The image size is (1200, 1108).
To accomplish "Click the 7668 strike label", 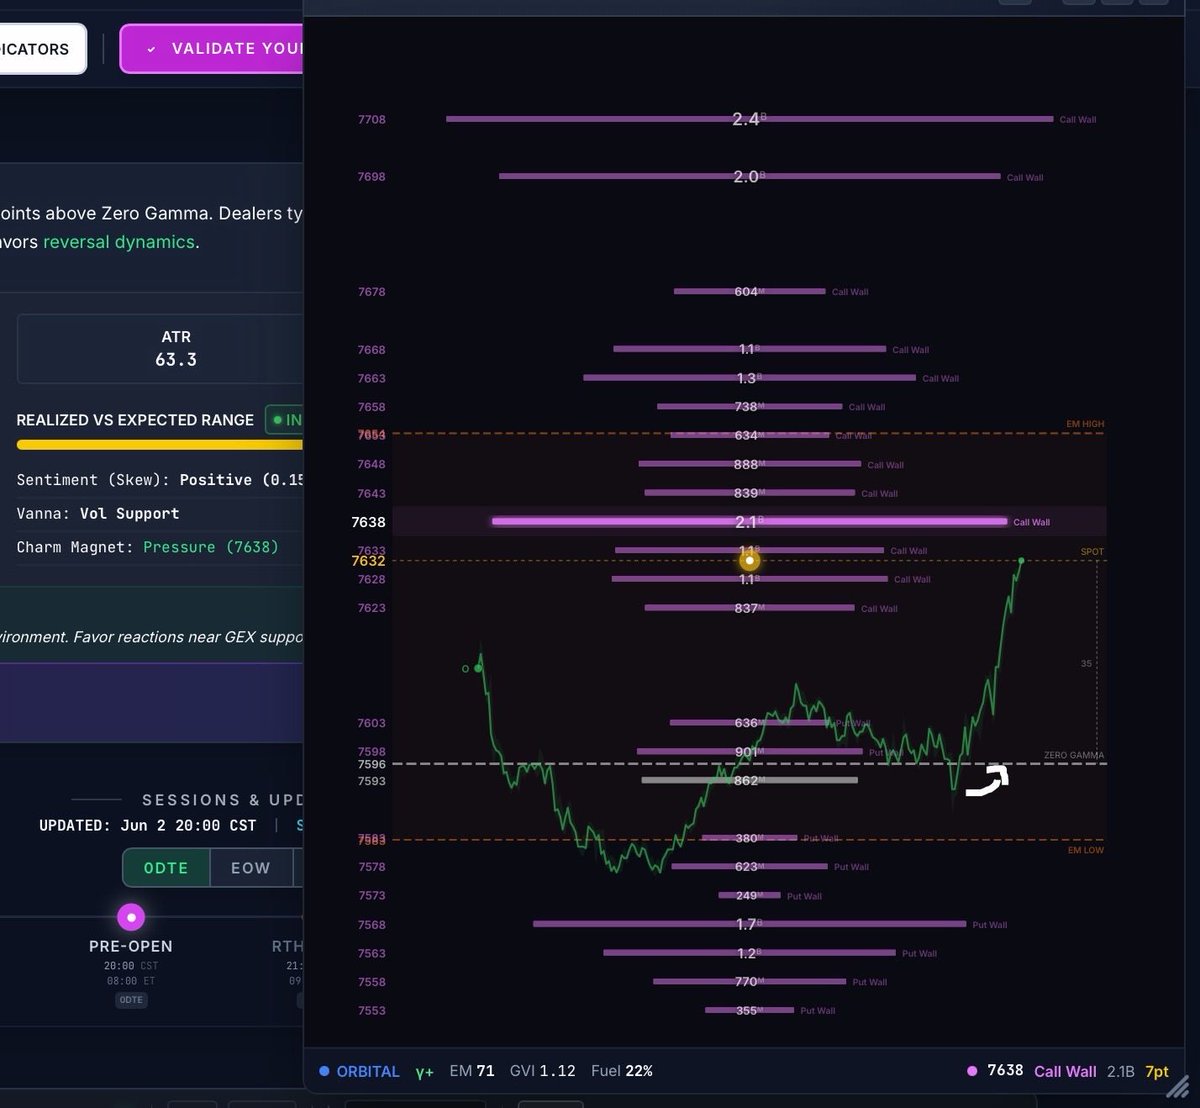I will coord(371,350).
